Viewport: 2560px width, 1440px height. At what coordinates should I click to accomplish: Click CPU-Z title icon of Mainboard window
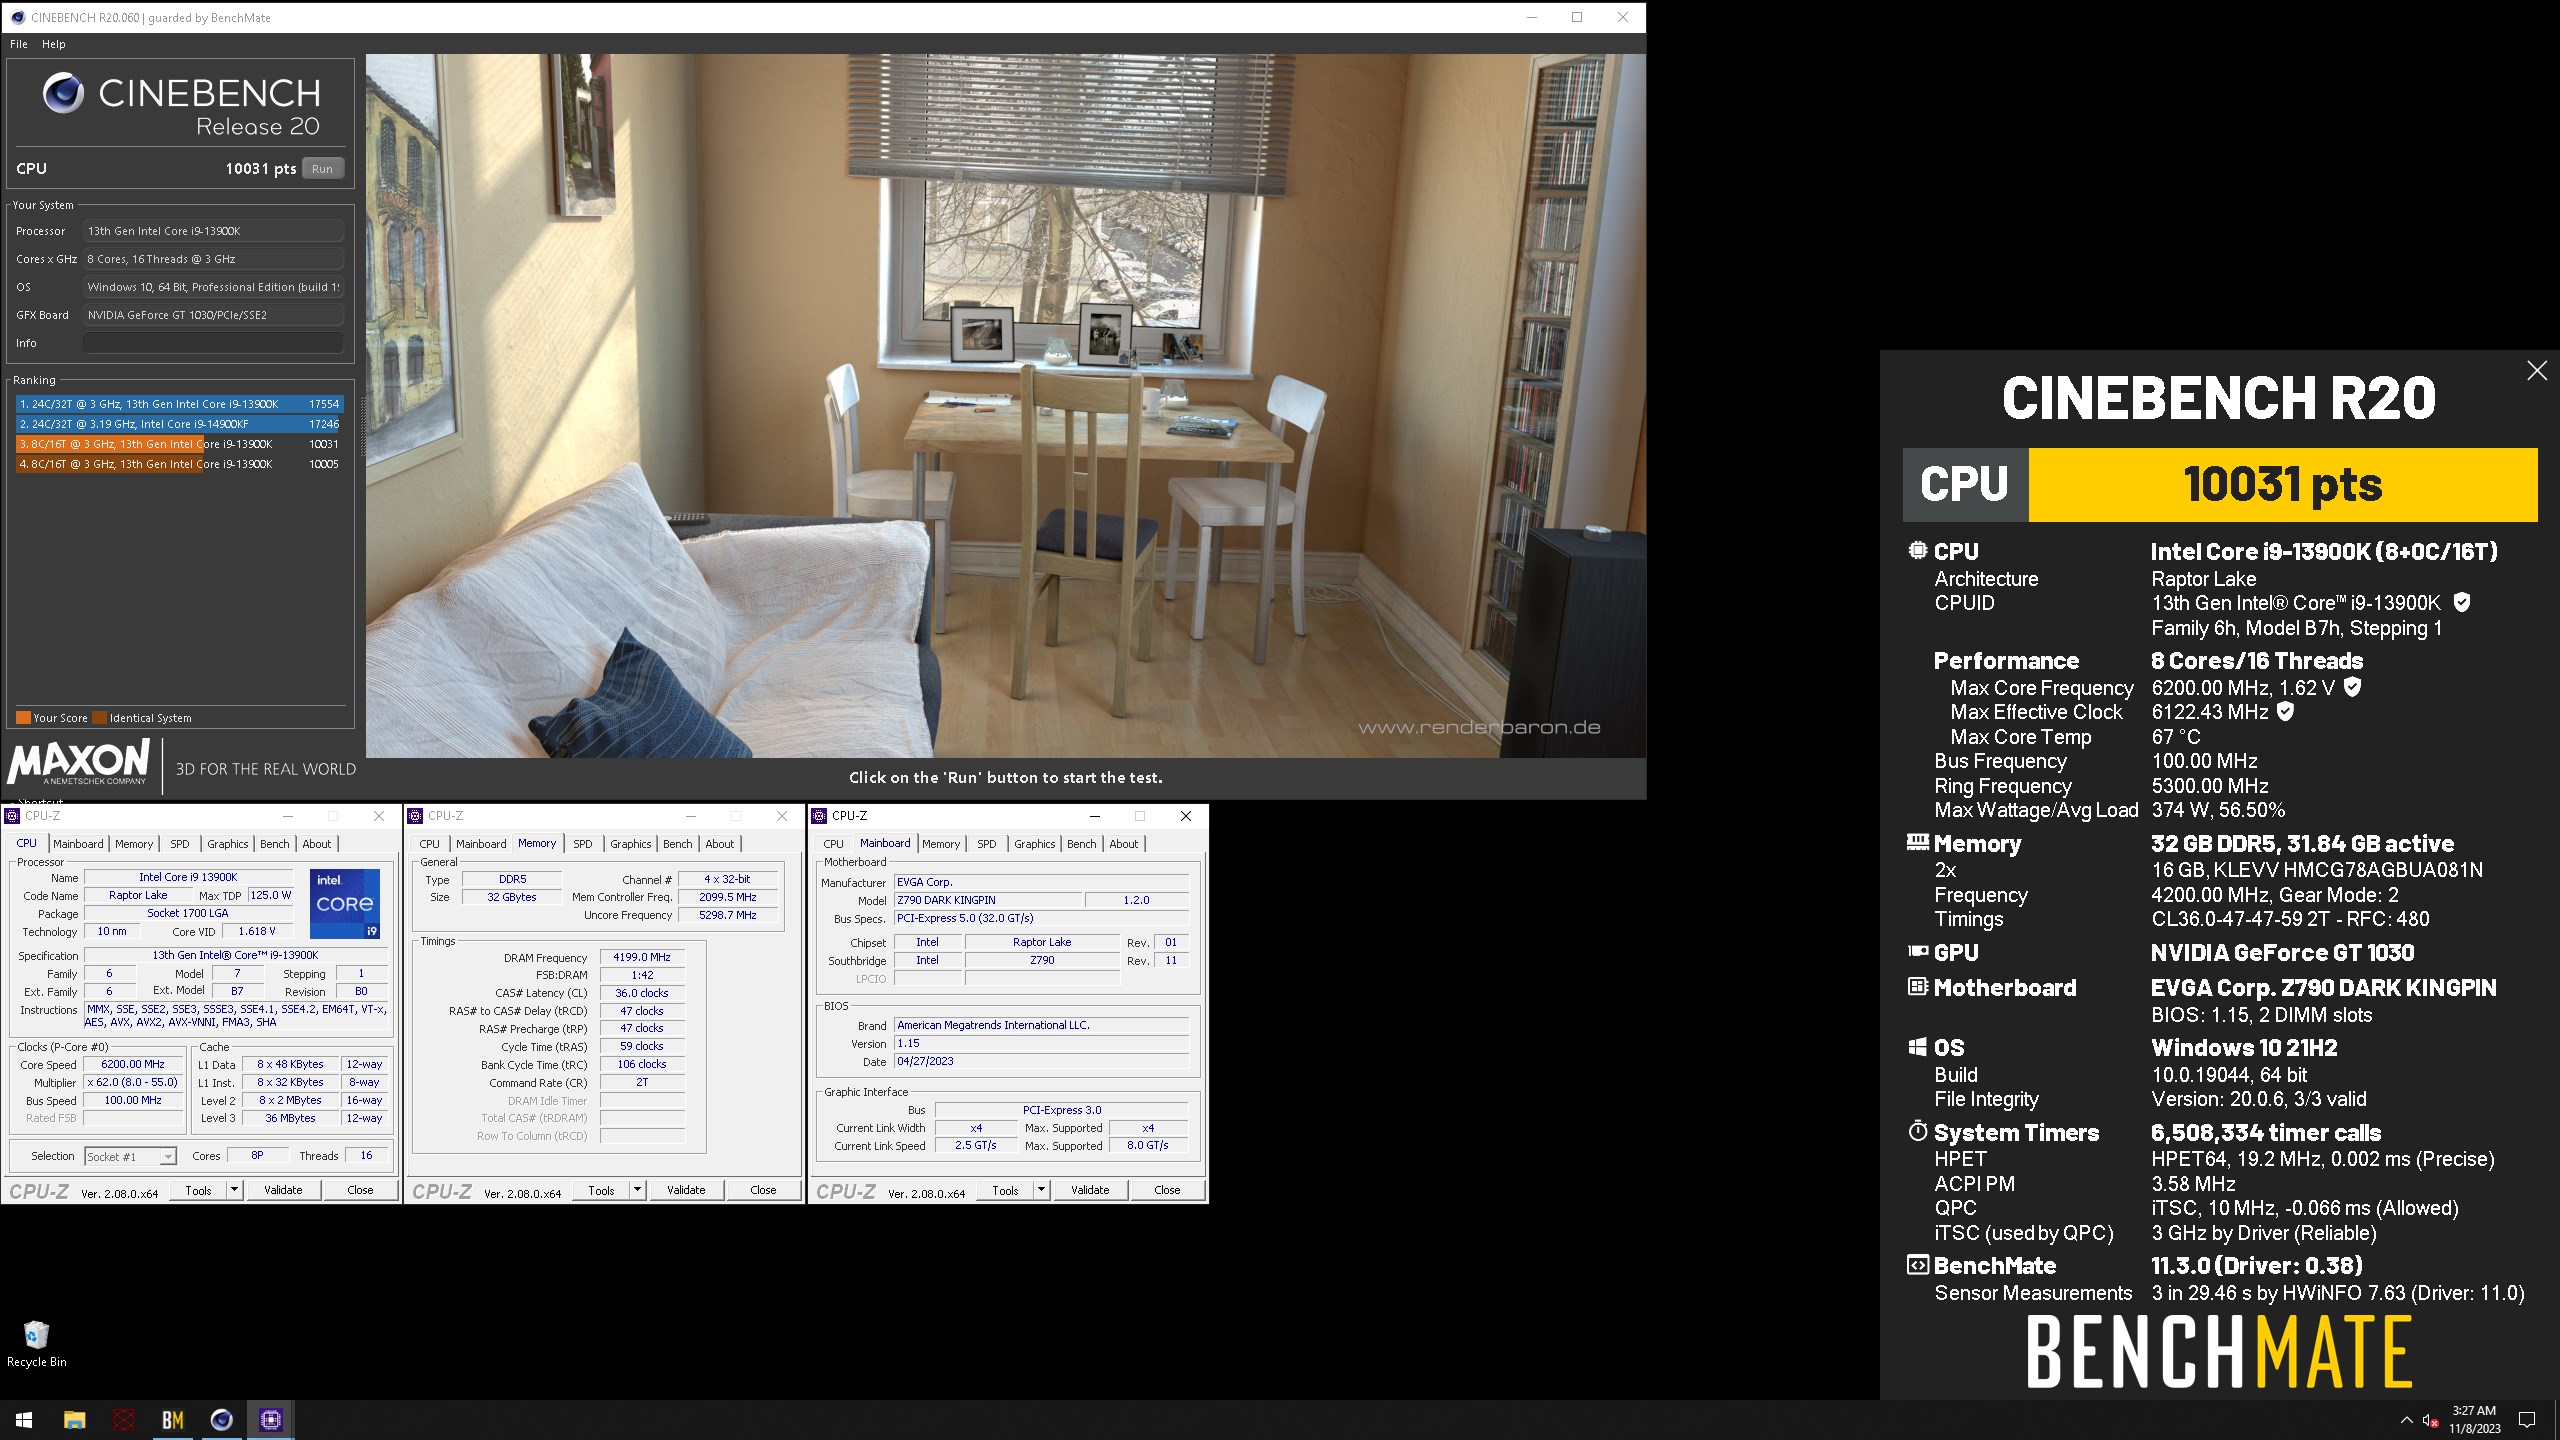pyautogui.click(x=819, y=816)
